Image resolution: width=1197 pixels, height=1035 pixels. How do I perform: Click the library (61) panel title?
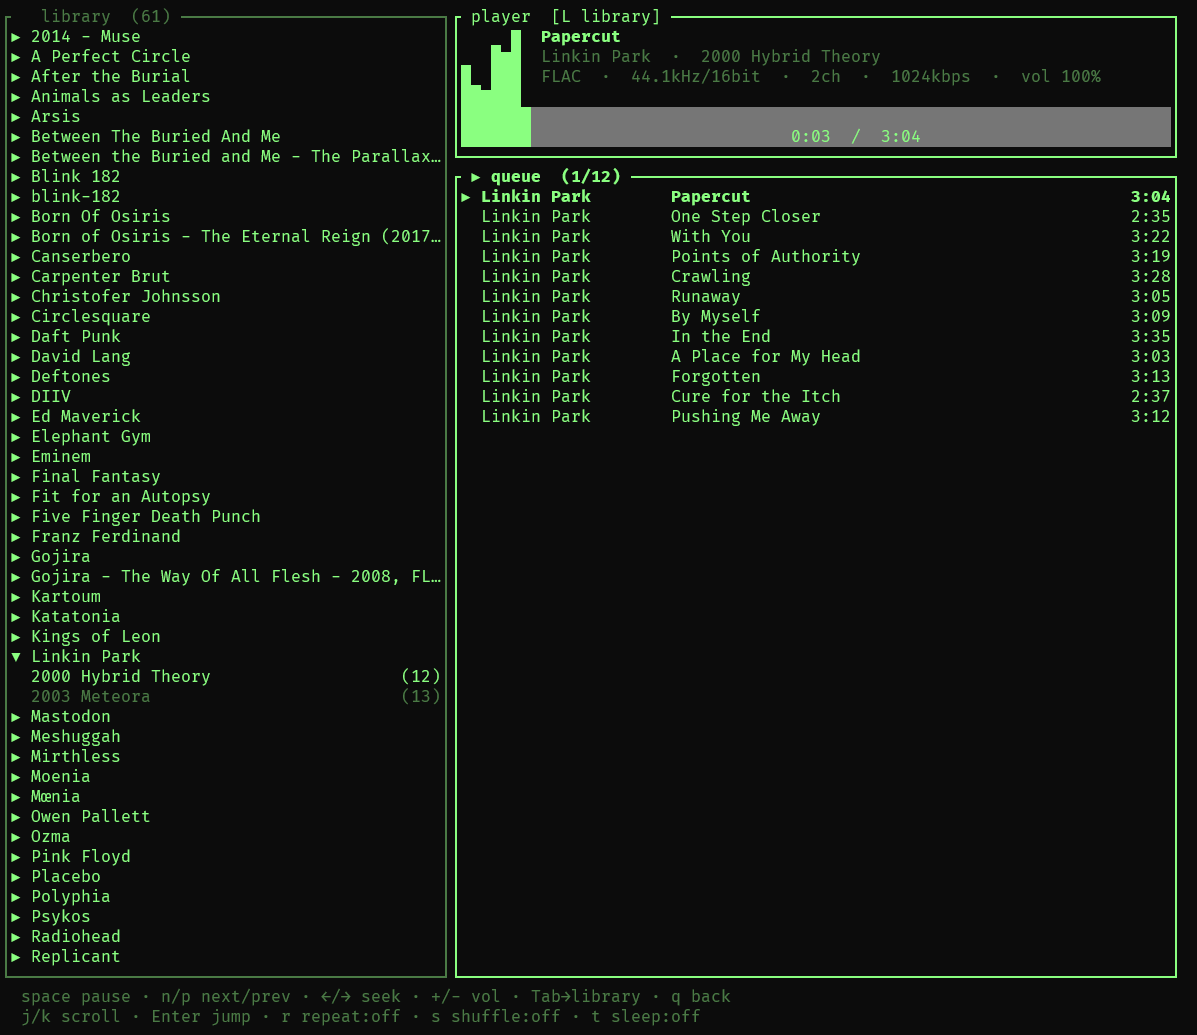point(105,16)
